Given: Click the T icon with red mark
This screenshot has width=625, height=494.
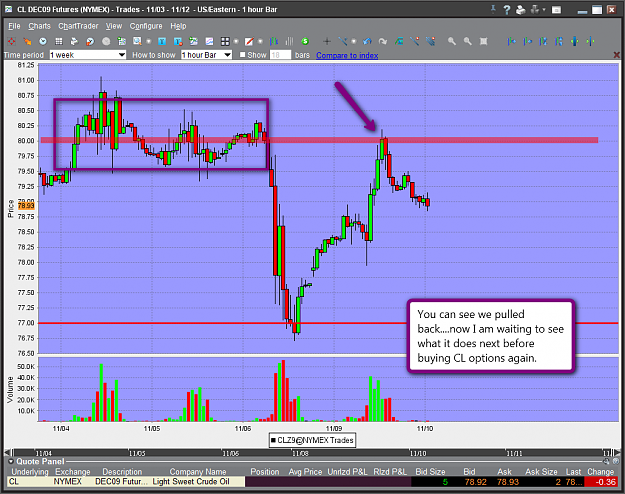Looking at the screenshot, I should tap(178, 41).
